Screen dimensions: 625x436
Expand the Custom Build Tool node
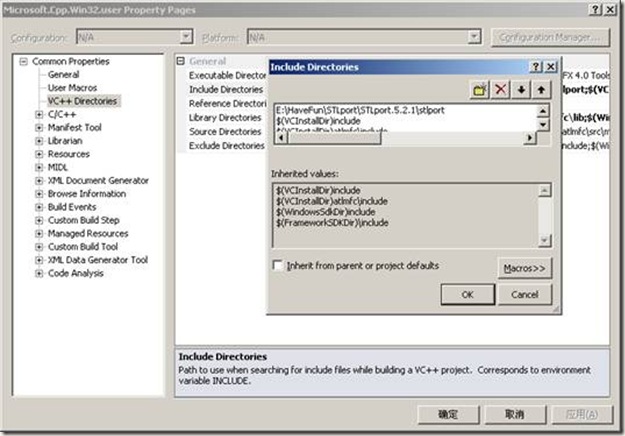tap(39, 247)
